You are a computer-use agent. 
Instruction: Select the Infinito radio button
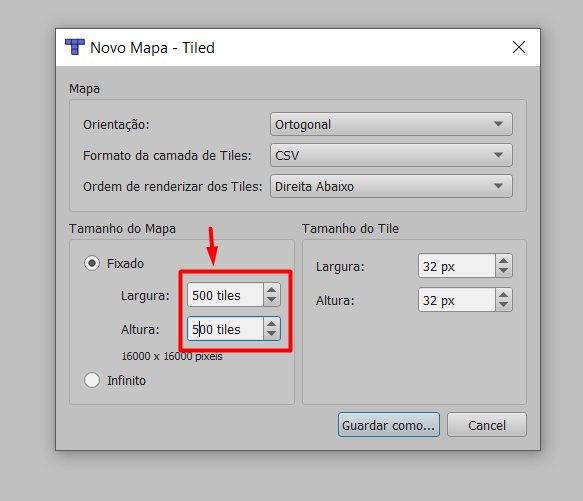[x=92, y=380]
